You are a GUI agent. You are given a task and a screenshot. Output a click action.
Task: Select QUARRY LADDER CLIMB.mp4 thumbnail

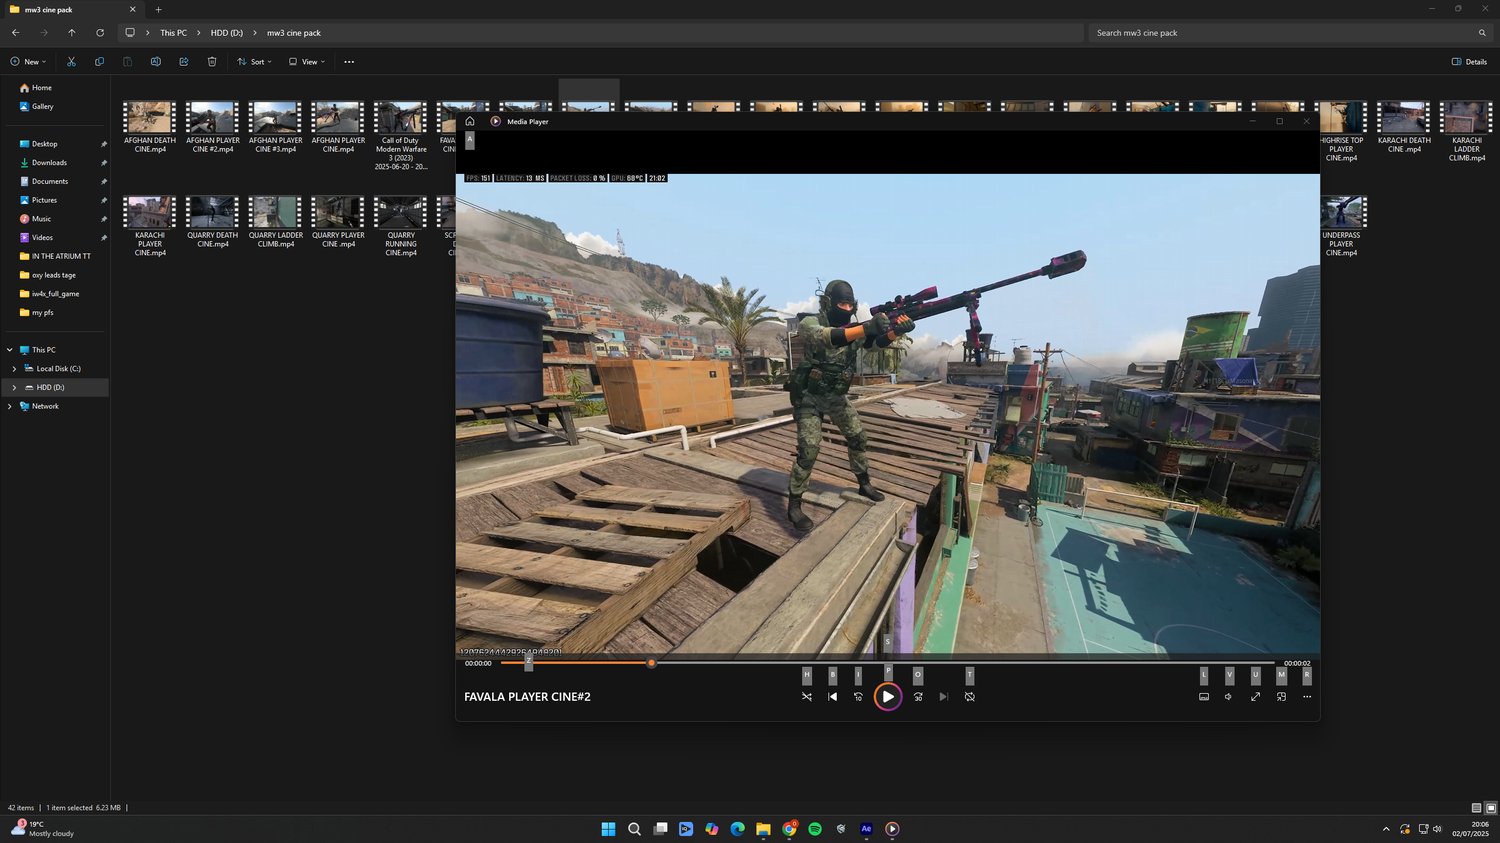point(275,212)
